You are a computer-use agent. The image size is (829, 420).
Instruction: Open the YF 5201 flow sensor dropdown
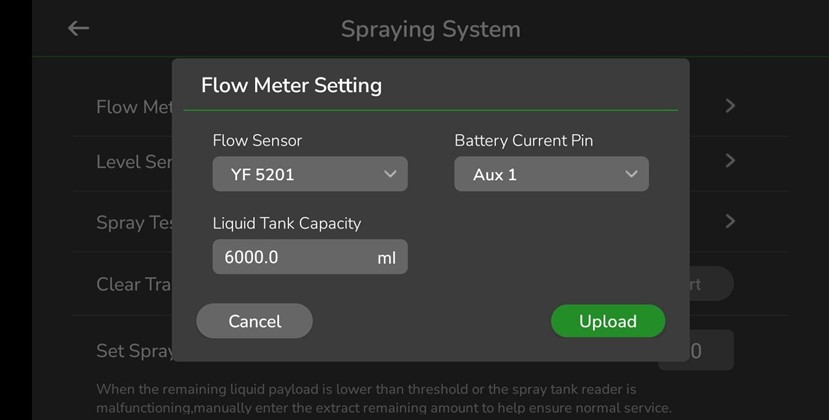(x=310, y=174)
